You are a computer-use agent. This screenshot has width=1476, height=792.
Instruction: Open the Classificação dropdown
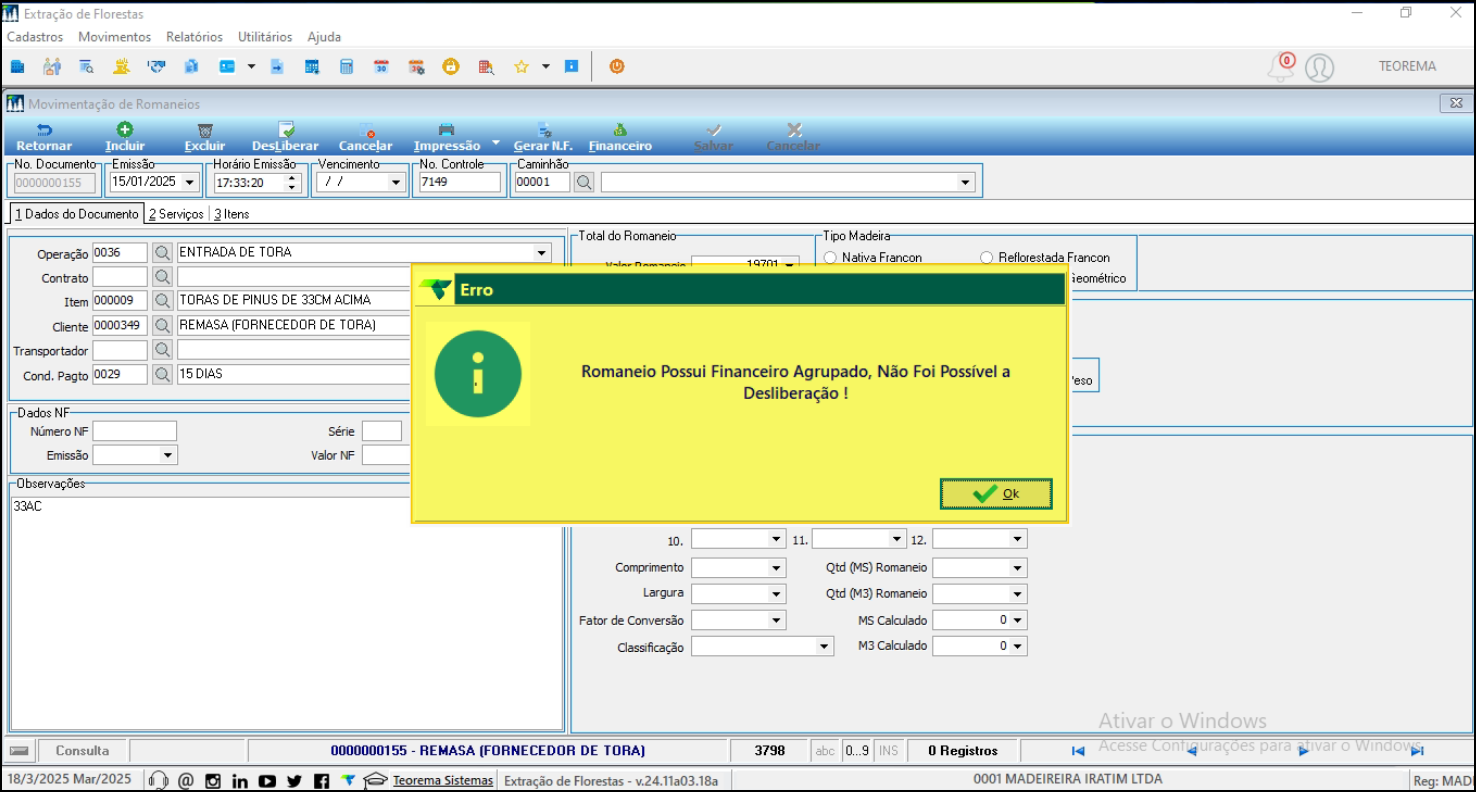(825, 646)
